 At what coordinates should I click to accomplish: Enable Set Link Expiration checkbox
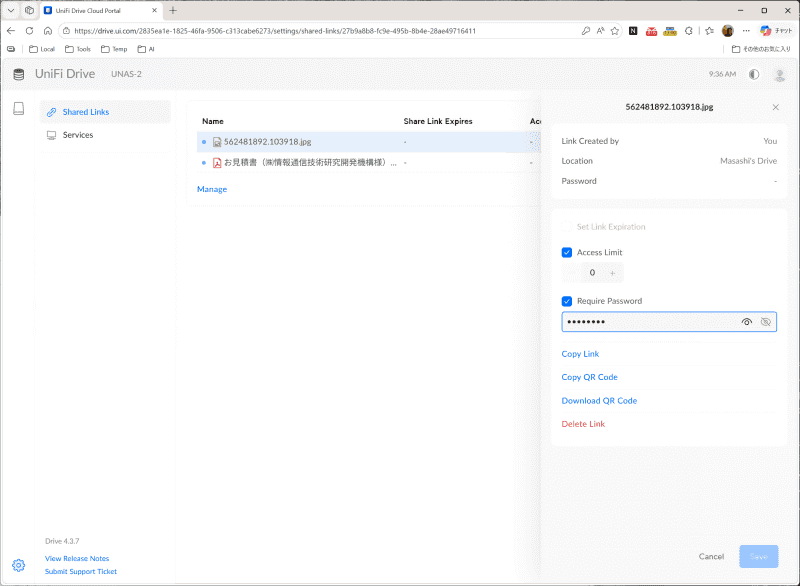tap(566, 227)
